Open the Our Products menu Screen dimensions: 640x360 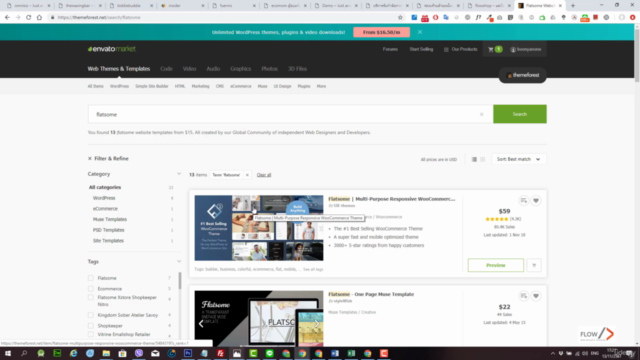point(460,49)
